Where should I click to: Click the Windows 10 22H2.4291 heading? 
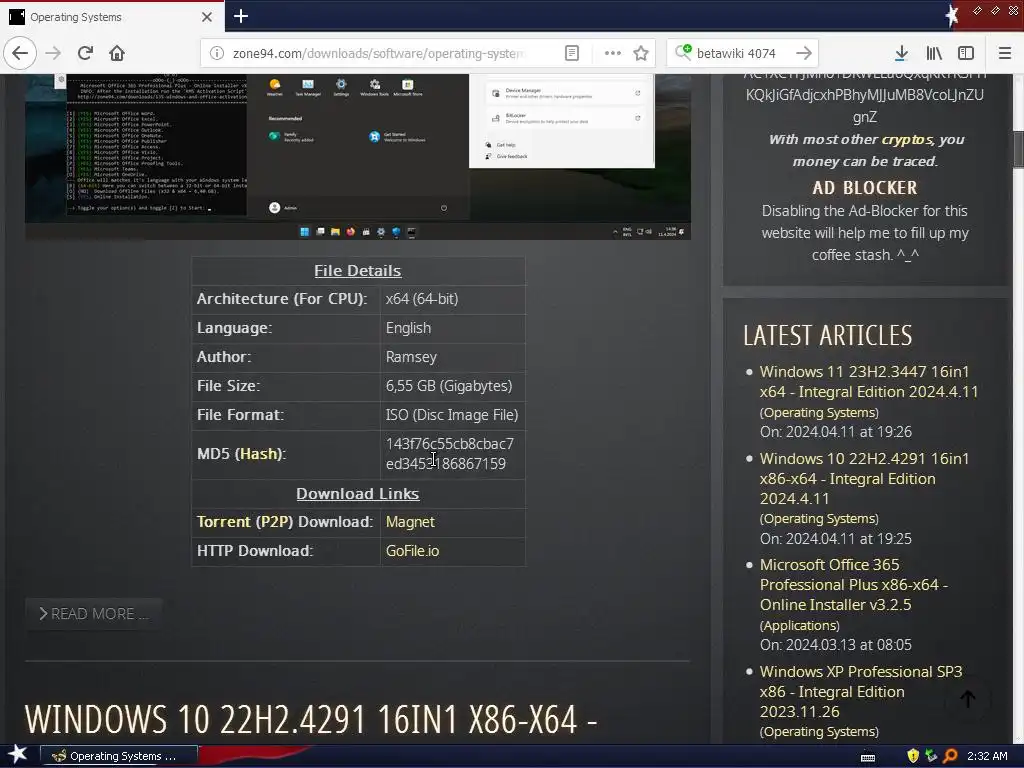311,719
